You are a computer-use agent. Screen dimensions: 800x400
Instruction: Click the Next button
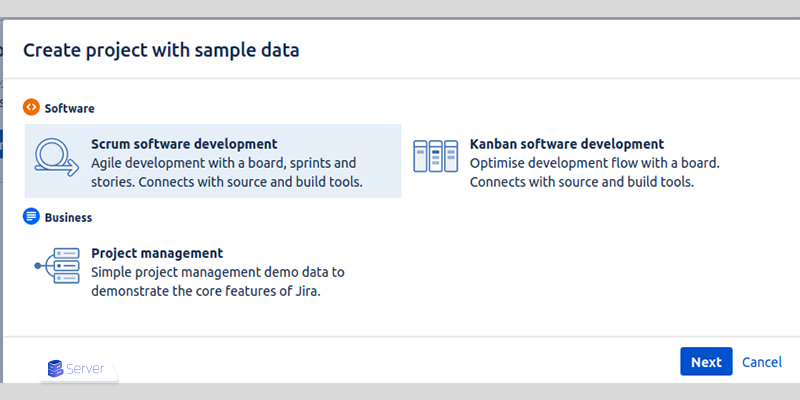point(706,362)
